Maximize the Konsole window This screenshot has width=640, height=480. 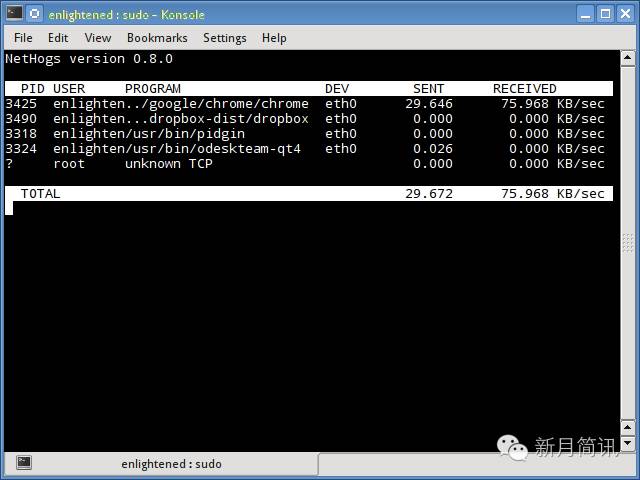click(x=606, y=14)
